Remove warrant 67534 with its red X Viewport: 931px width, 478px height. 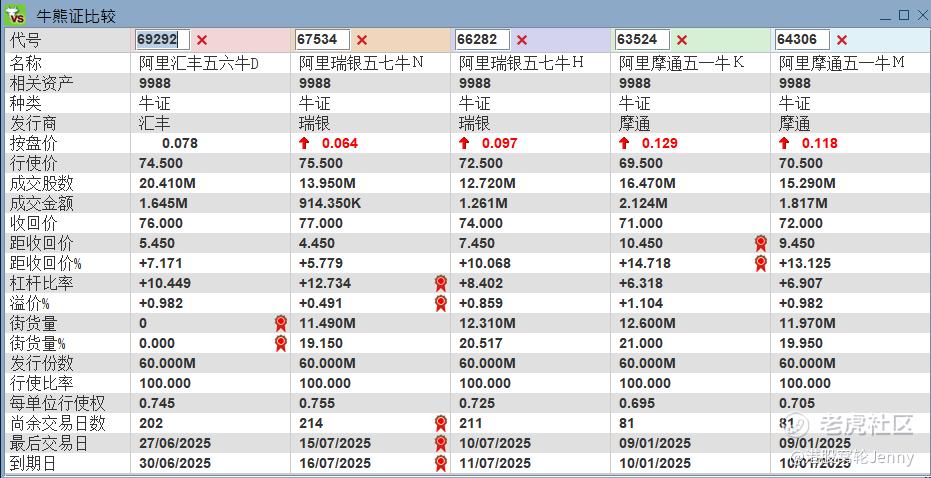tap(362, 40)
